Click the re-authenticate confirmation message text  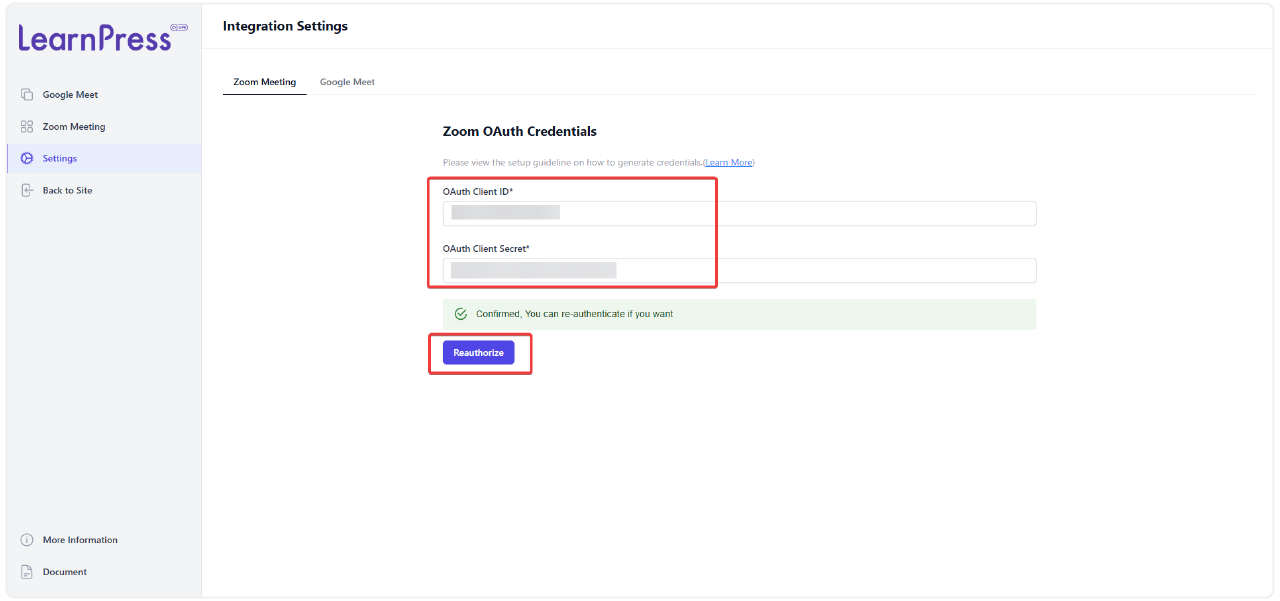click(575, 314)
